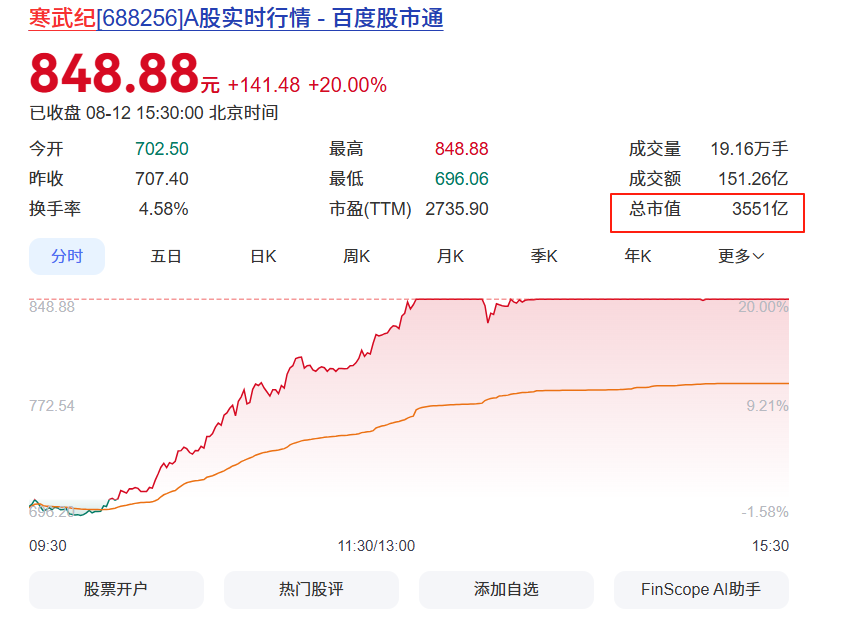Click the closing time text 已收盘 08-12 15:30:00

[117, 113]
